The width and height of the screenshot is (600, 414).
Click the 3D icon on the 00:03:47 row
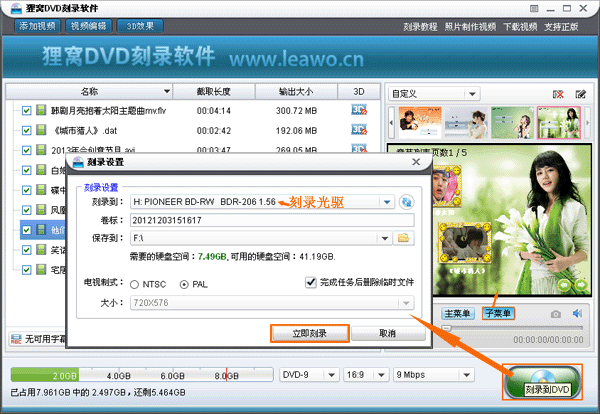pos(359,148)
